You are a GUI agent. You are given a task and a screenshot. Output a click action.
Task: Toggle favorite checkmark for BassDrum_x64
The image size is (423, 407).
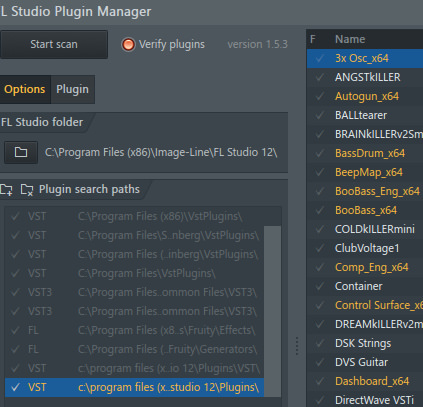point(320,153)
